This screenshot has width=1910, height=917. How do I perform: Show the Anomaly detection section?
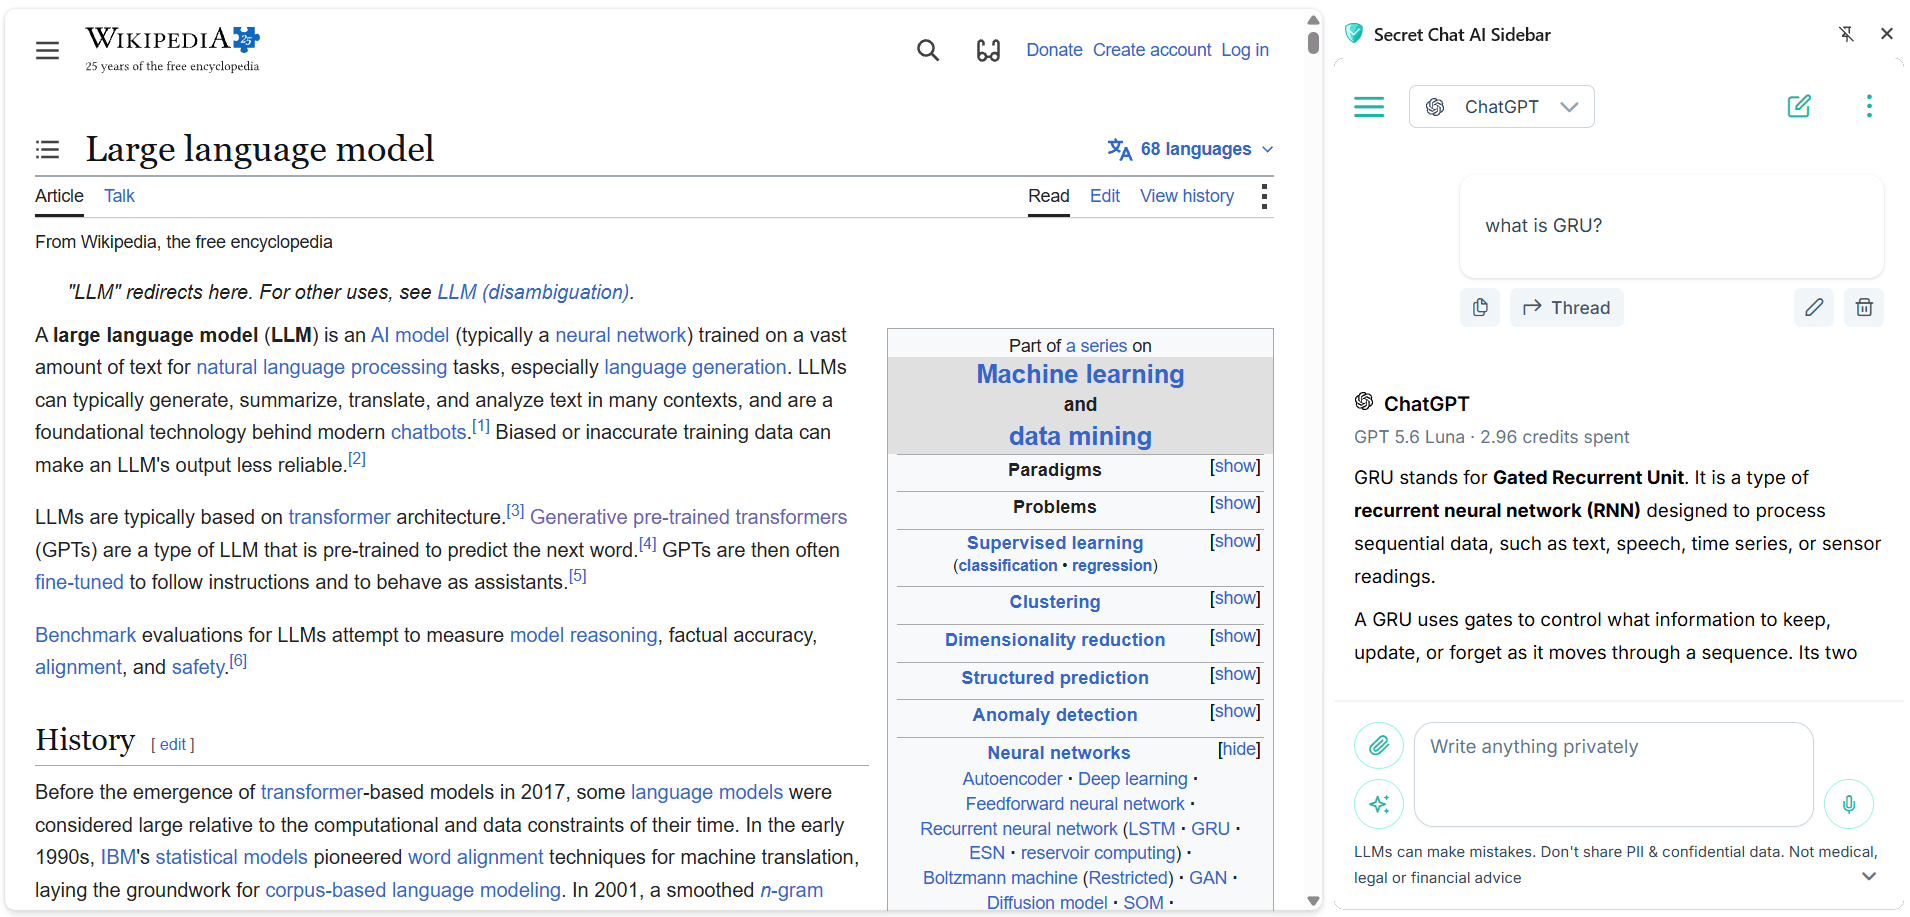coord(1235,712)
